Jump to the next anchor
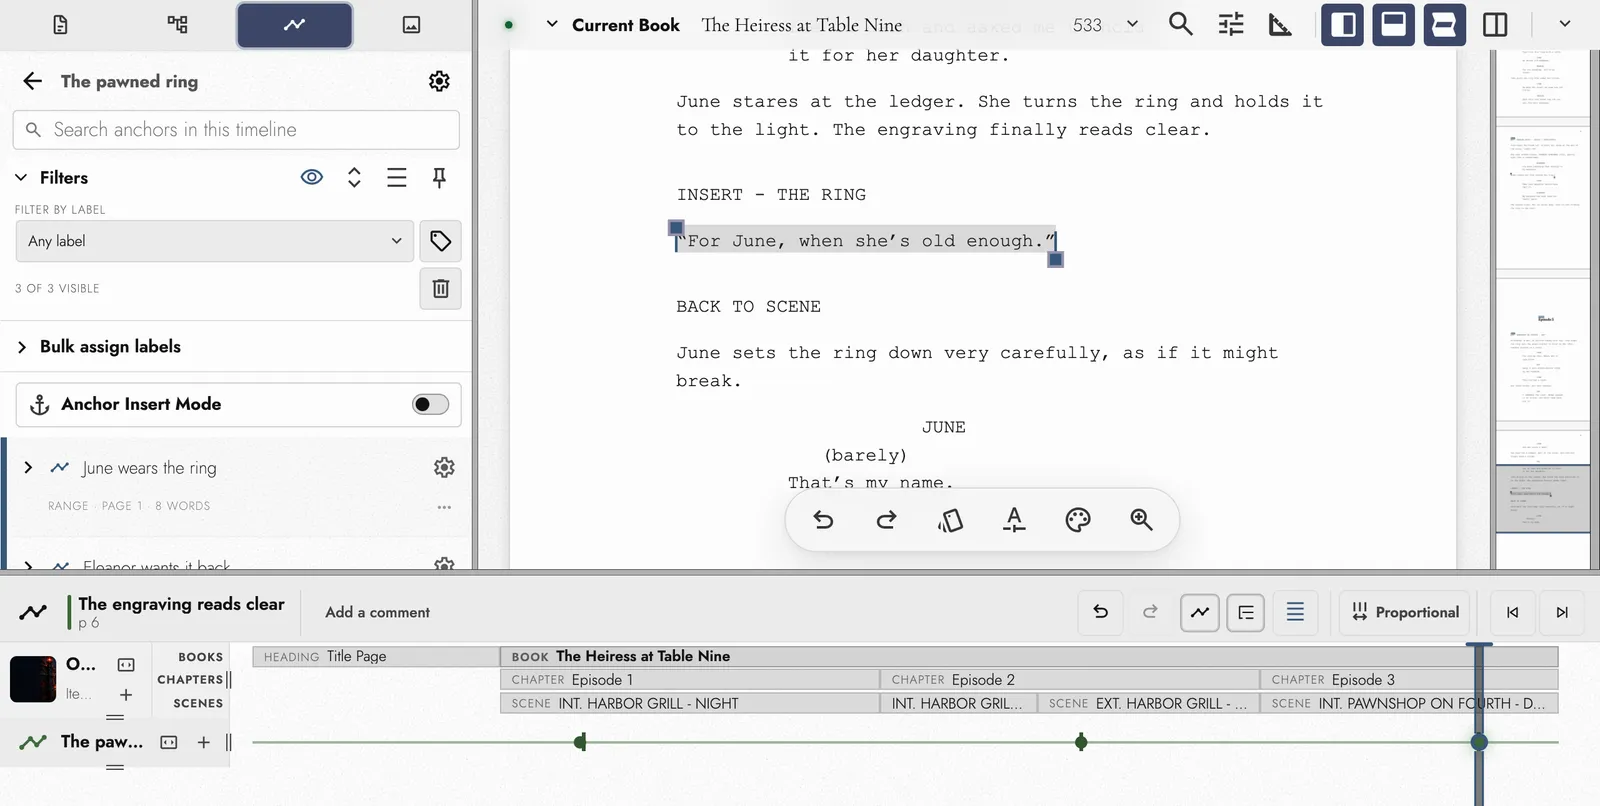 point(1562,612)
